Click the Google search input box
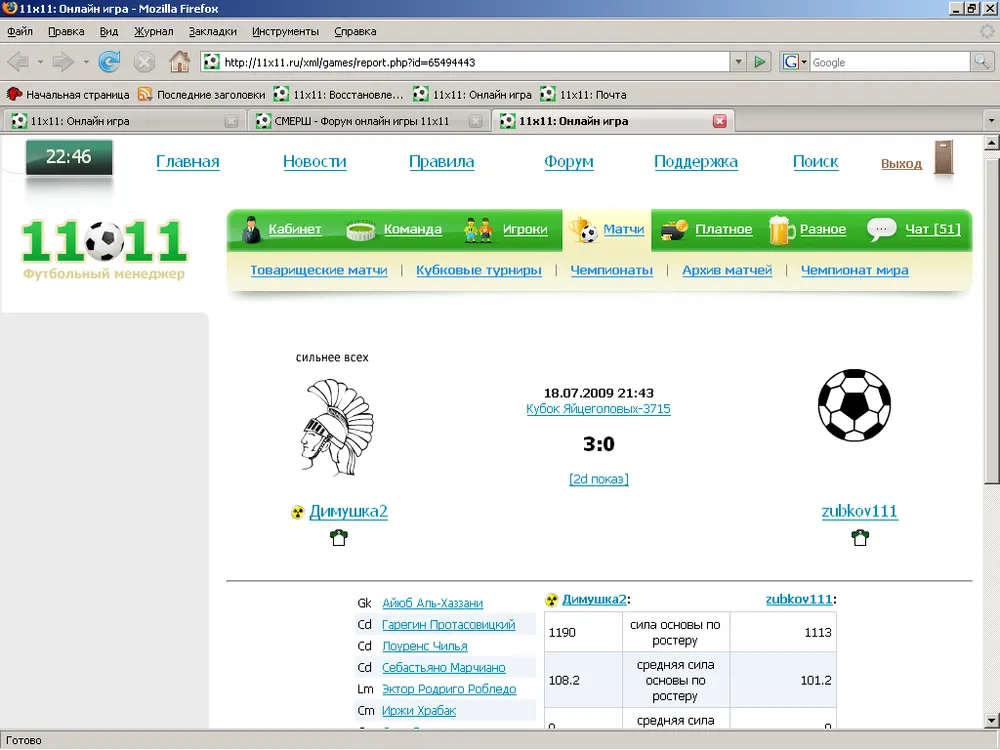This screenshot has width=1000, height=750. (x=890, y=62)
